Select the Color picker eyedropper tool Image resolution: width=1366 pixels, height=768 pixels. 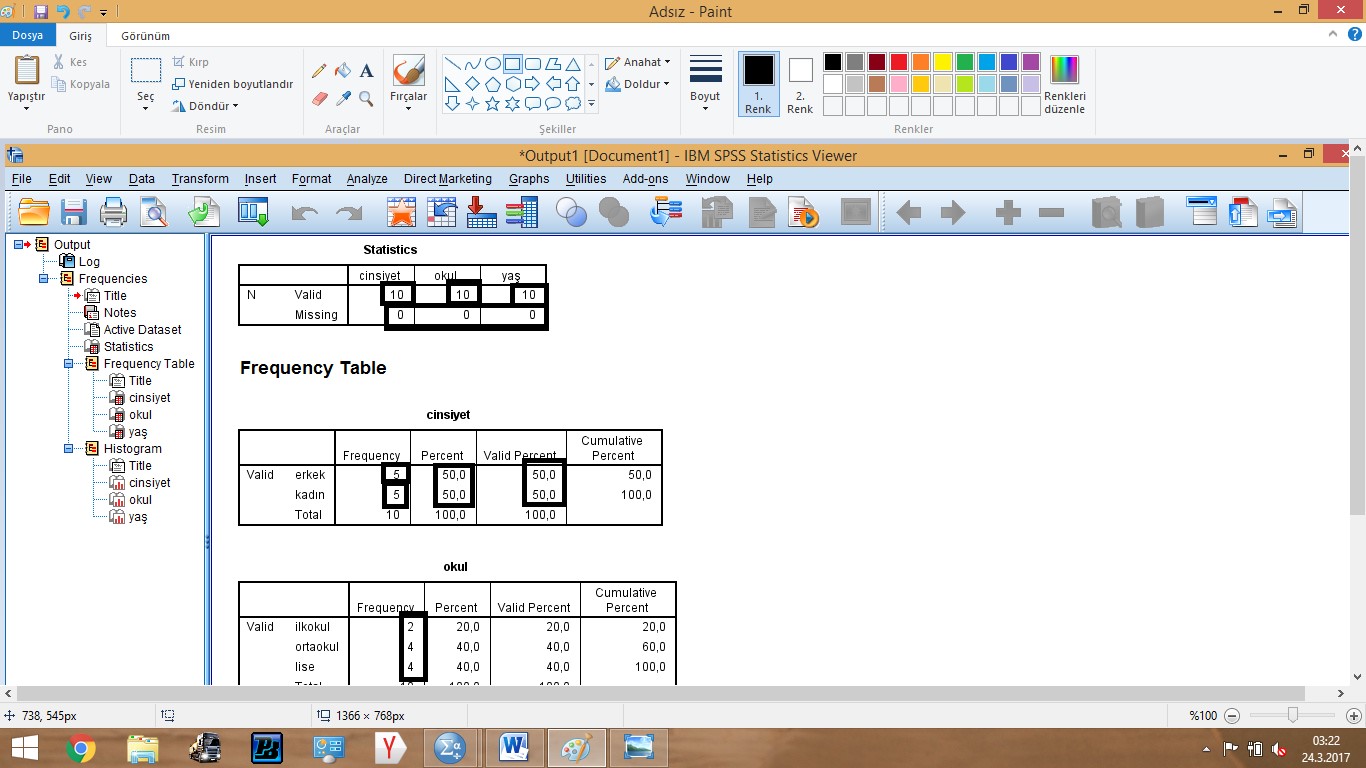tap(343, 98)
